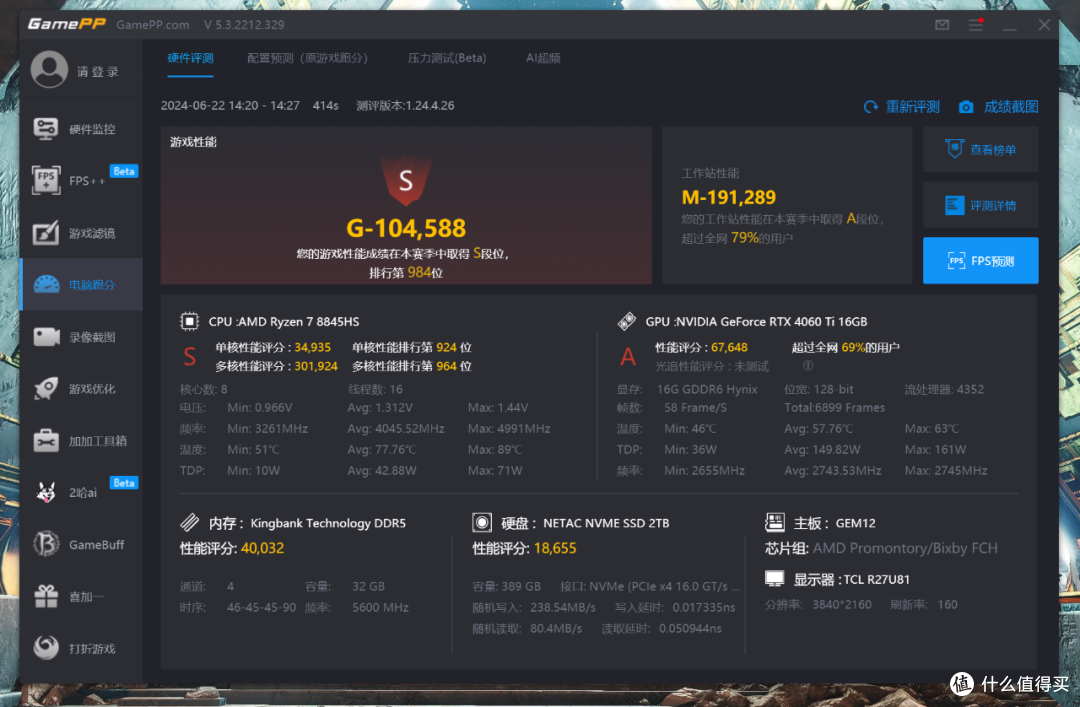Click the camera icon beside 成绩截图

click(x=966, y=107)
